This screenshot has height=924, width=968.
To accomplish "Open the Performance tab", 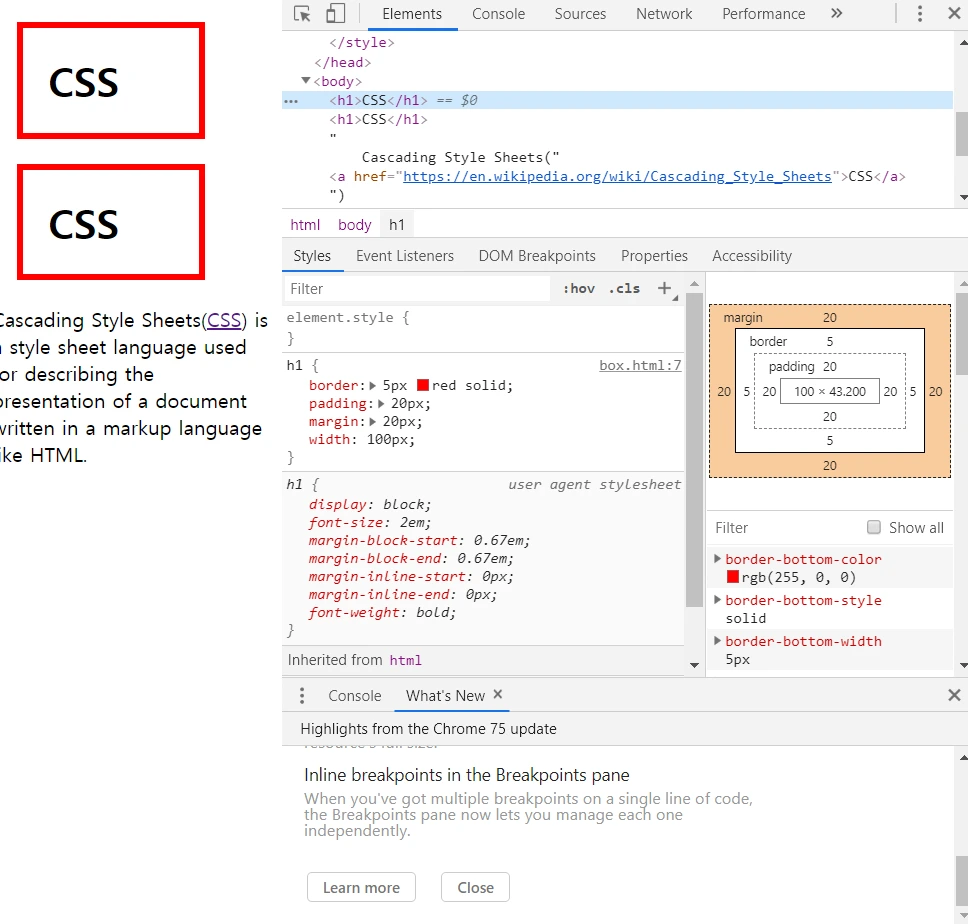I will click(x=764, y=14).
